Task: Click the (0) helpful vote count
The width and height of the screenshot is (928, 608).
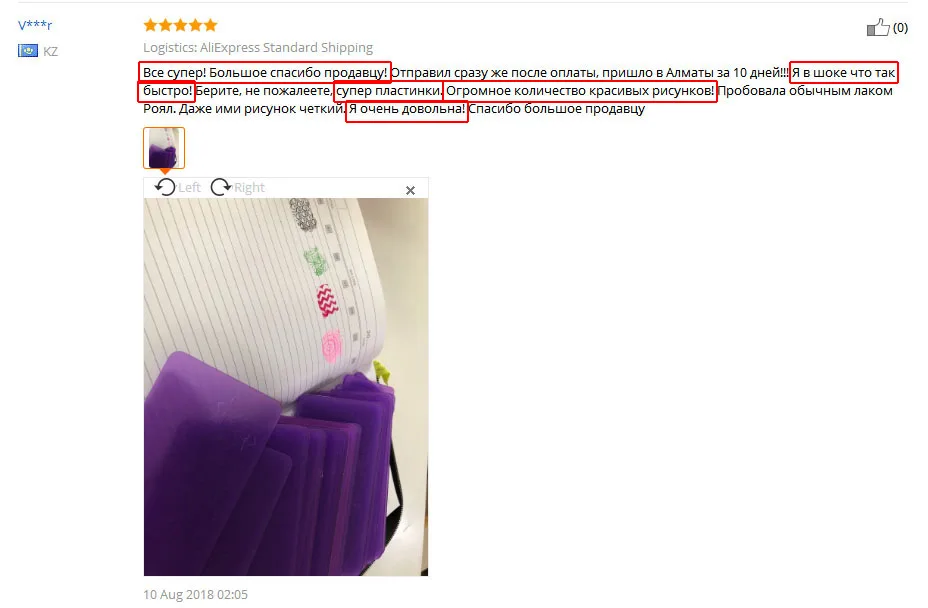Action: [900, 28]
